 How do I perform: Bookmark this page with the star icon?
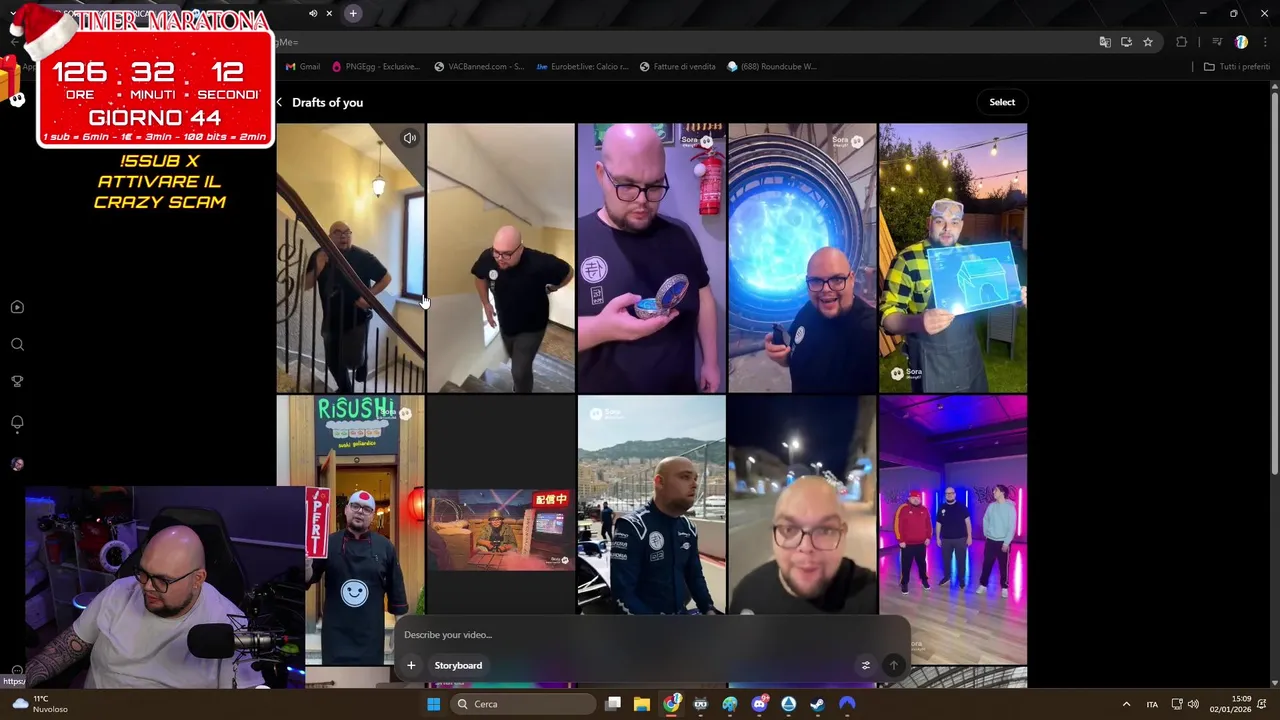(x=1148, y=42)
